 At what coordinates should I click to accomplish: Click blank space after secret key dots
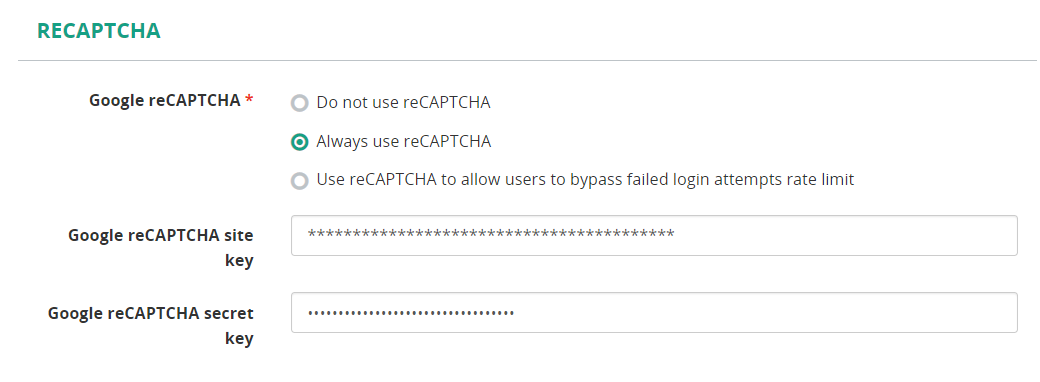coord(763,312)
